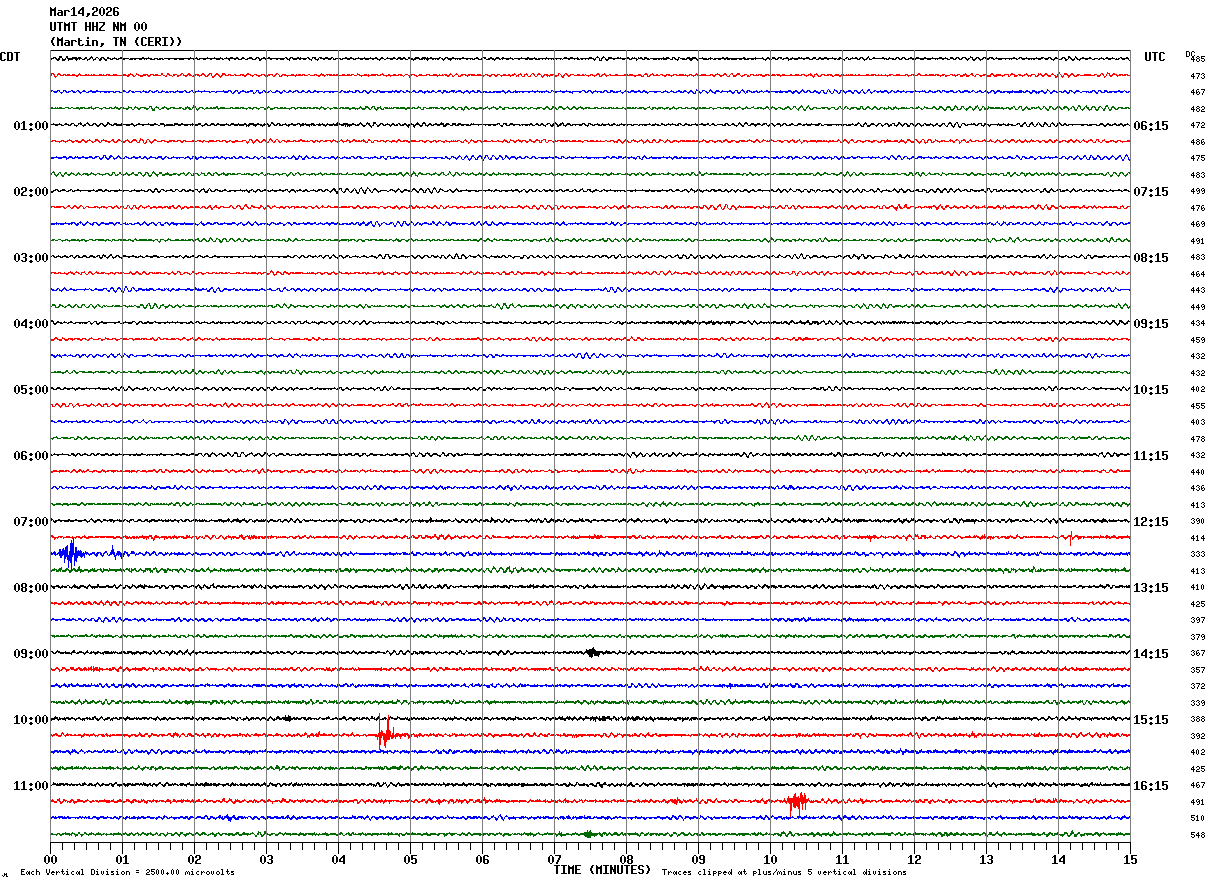1210x886 pixels.
Task: Click the 11:15 UTC row label
Action: 1151,456
